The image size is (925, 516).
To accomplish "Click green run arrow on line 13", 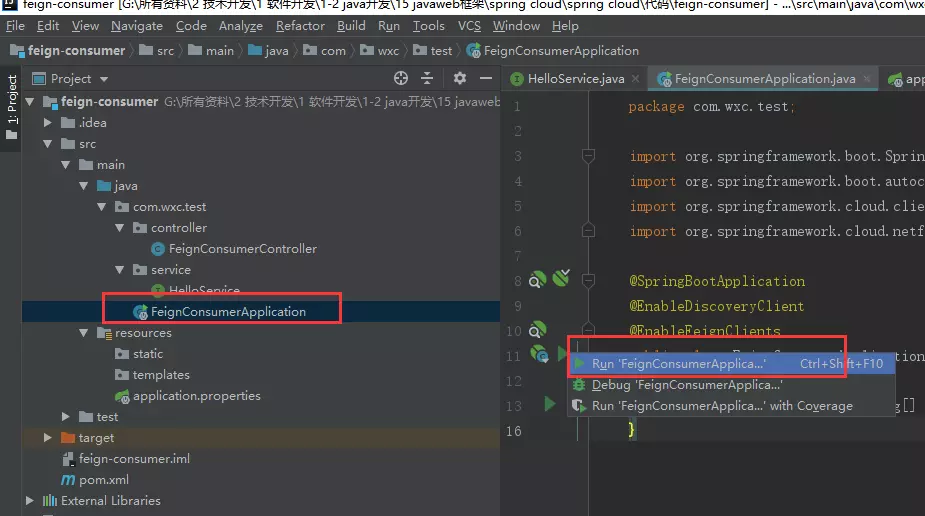I will coord(550,405).
